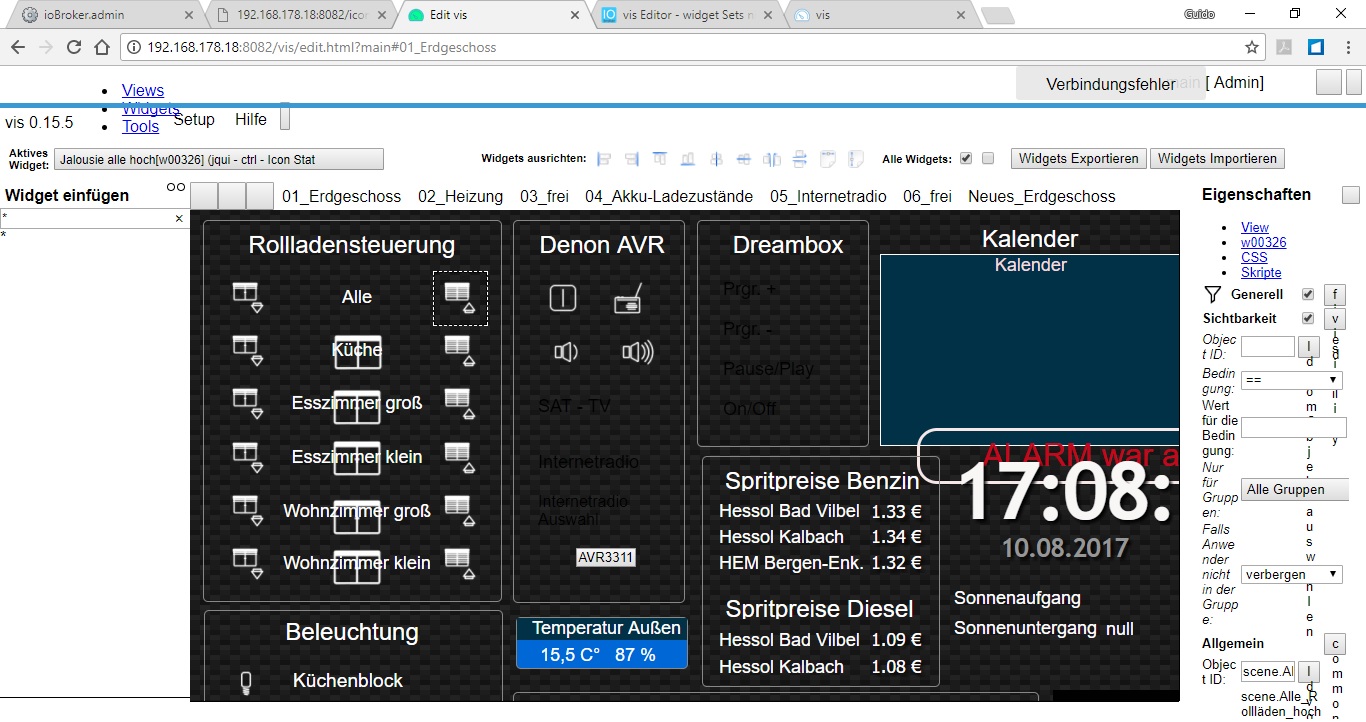The height and width of the screenshot is (722, 1366).
Task: Toggle the Generell section checkbox
Action: tap(1308, 295)
